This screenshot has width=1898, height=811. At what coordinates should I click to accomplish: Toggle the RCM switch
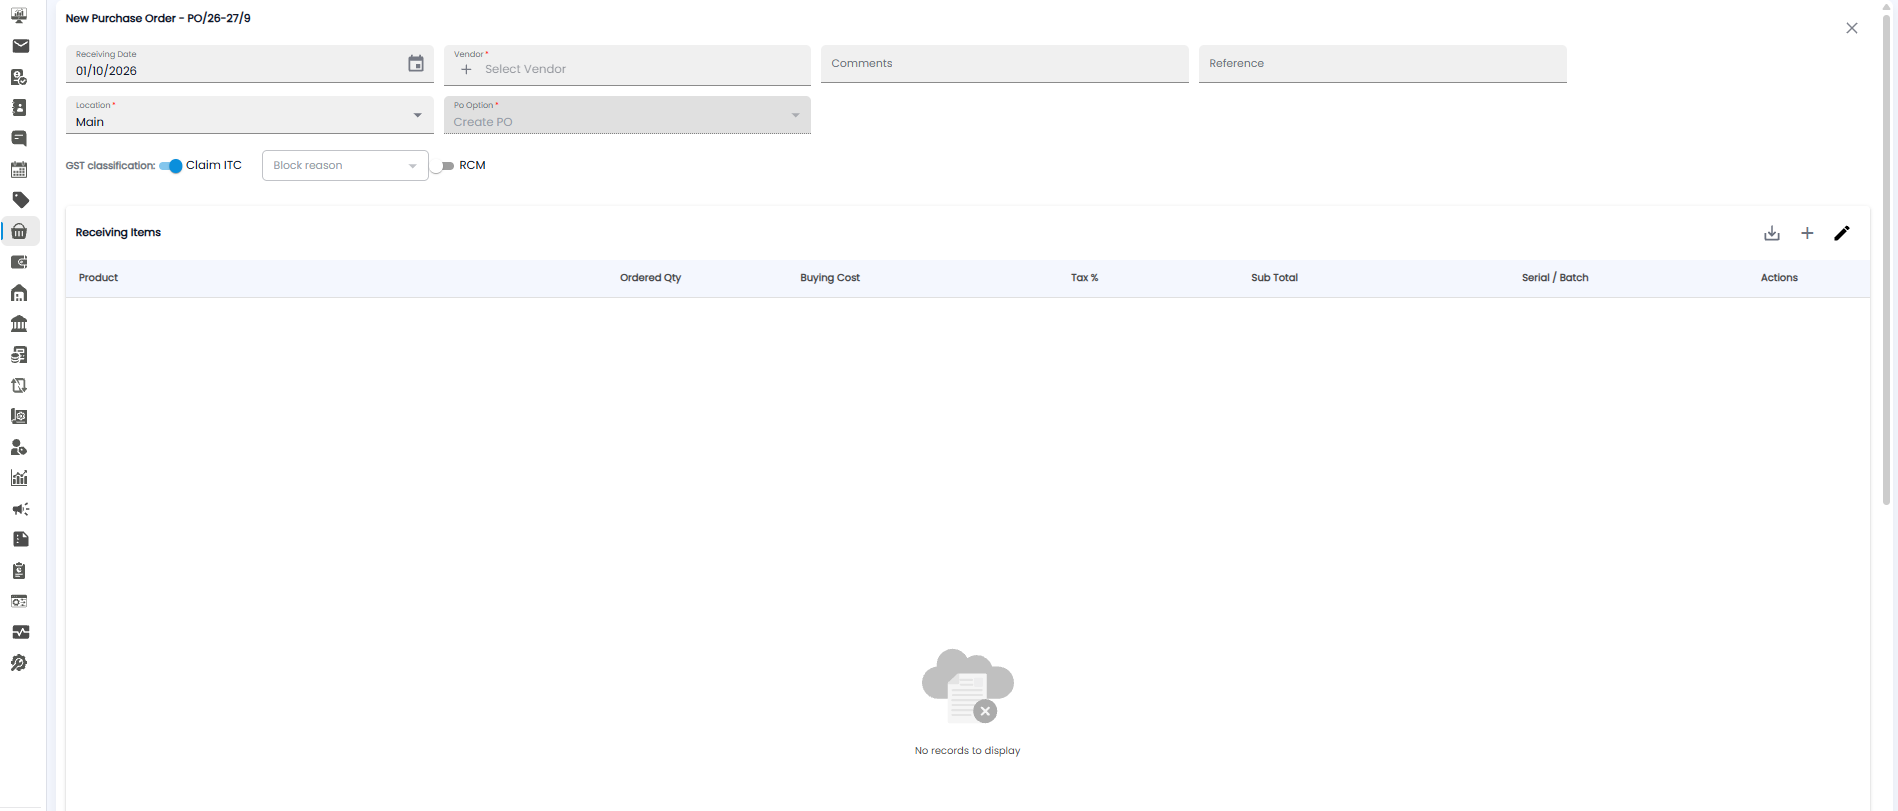click(x=443, y=166)
